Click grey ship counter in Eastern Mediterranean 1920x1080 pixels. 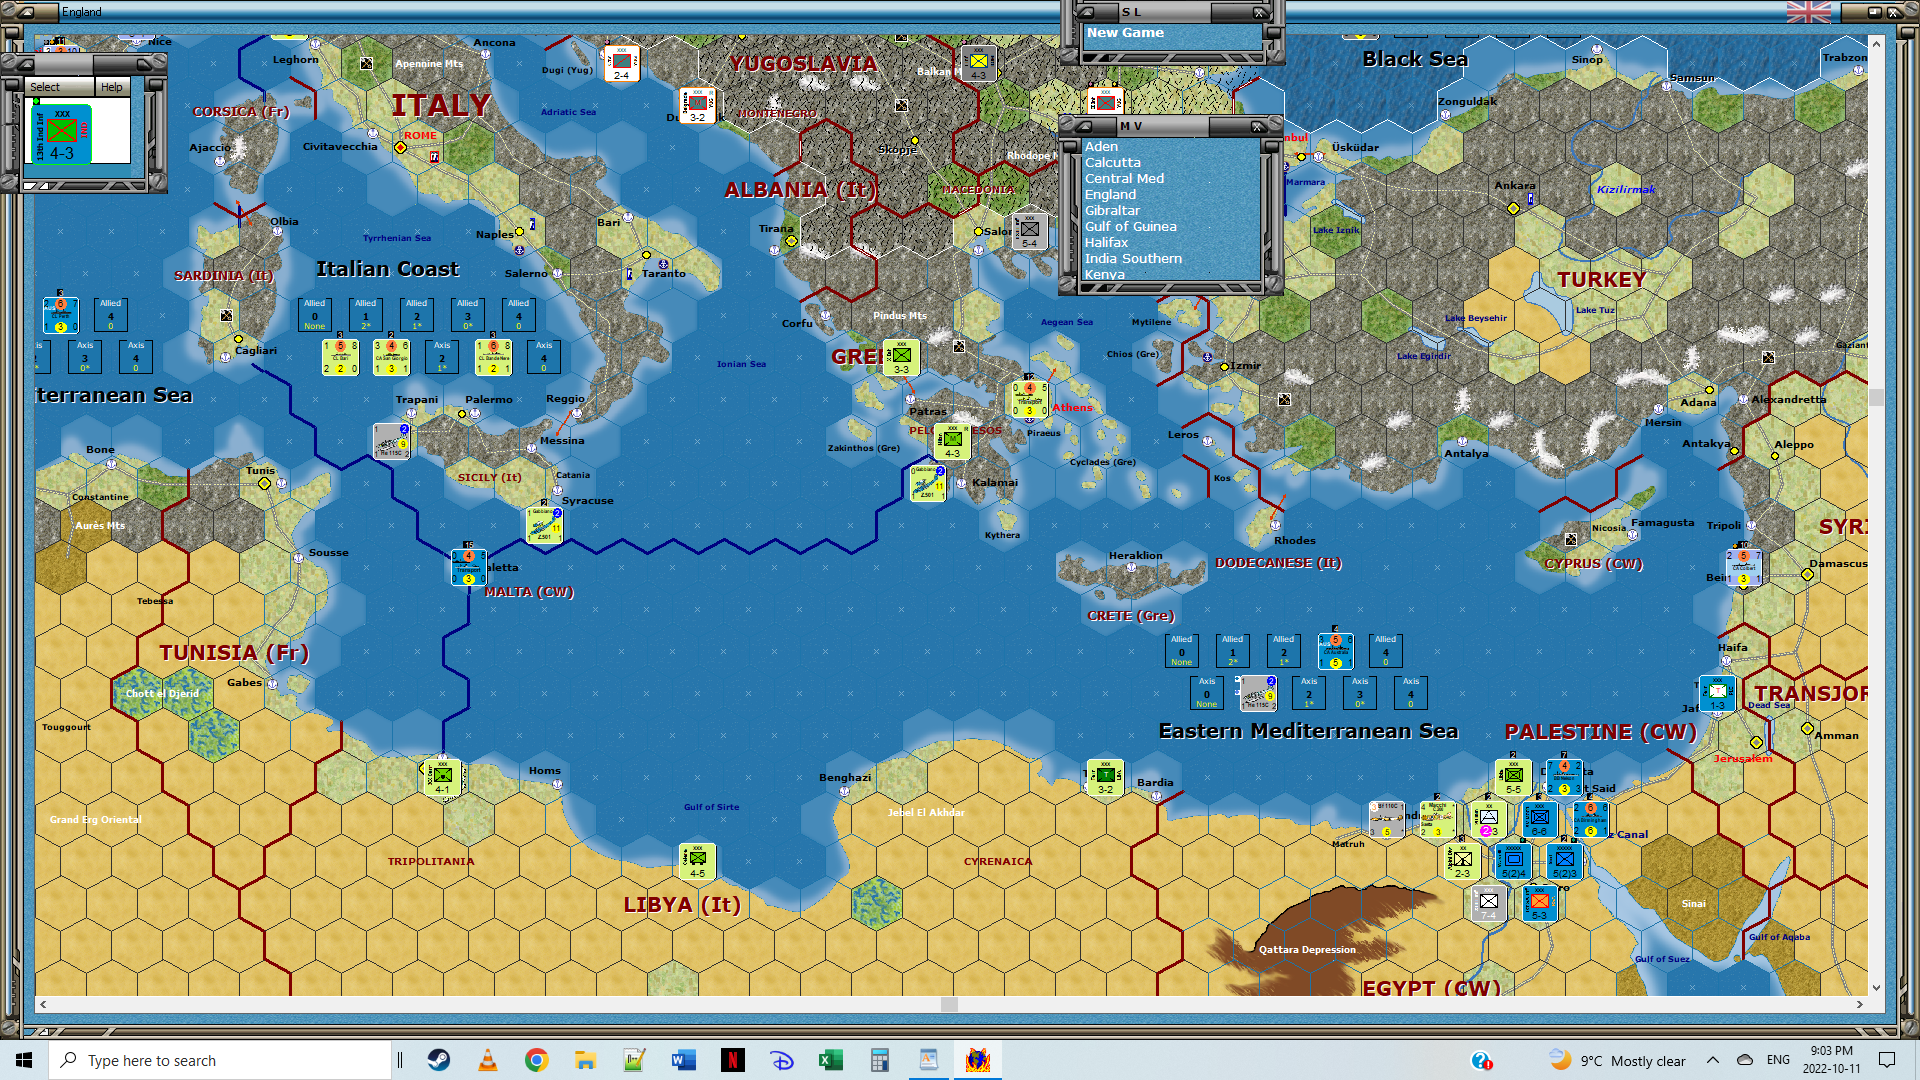click(x=1258, y=693)
